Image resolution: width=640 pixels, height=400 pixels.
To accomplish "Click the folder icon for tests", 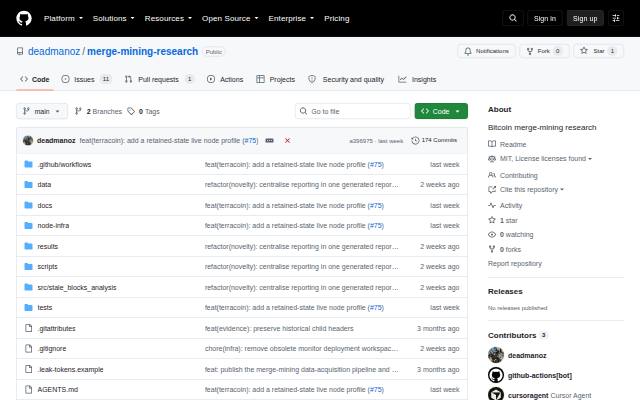I will tap(28, 307).
